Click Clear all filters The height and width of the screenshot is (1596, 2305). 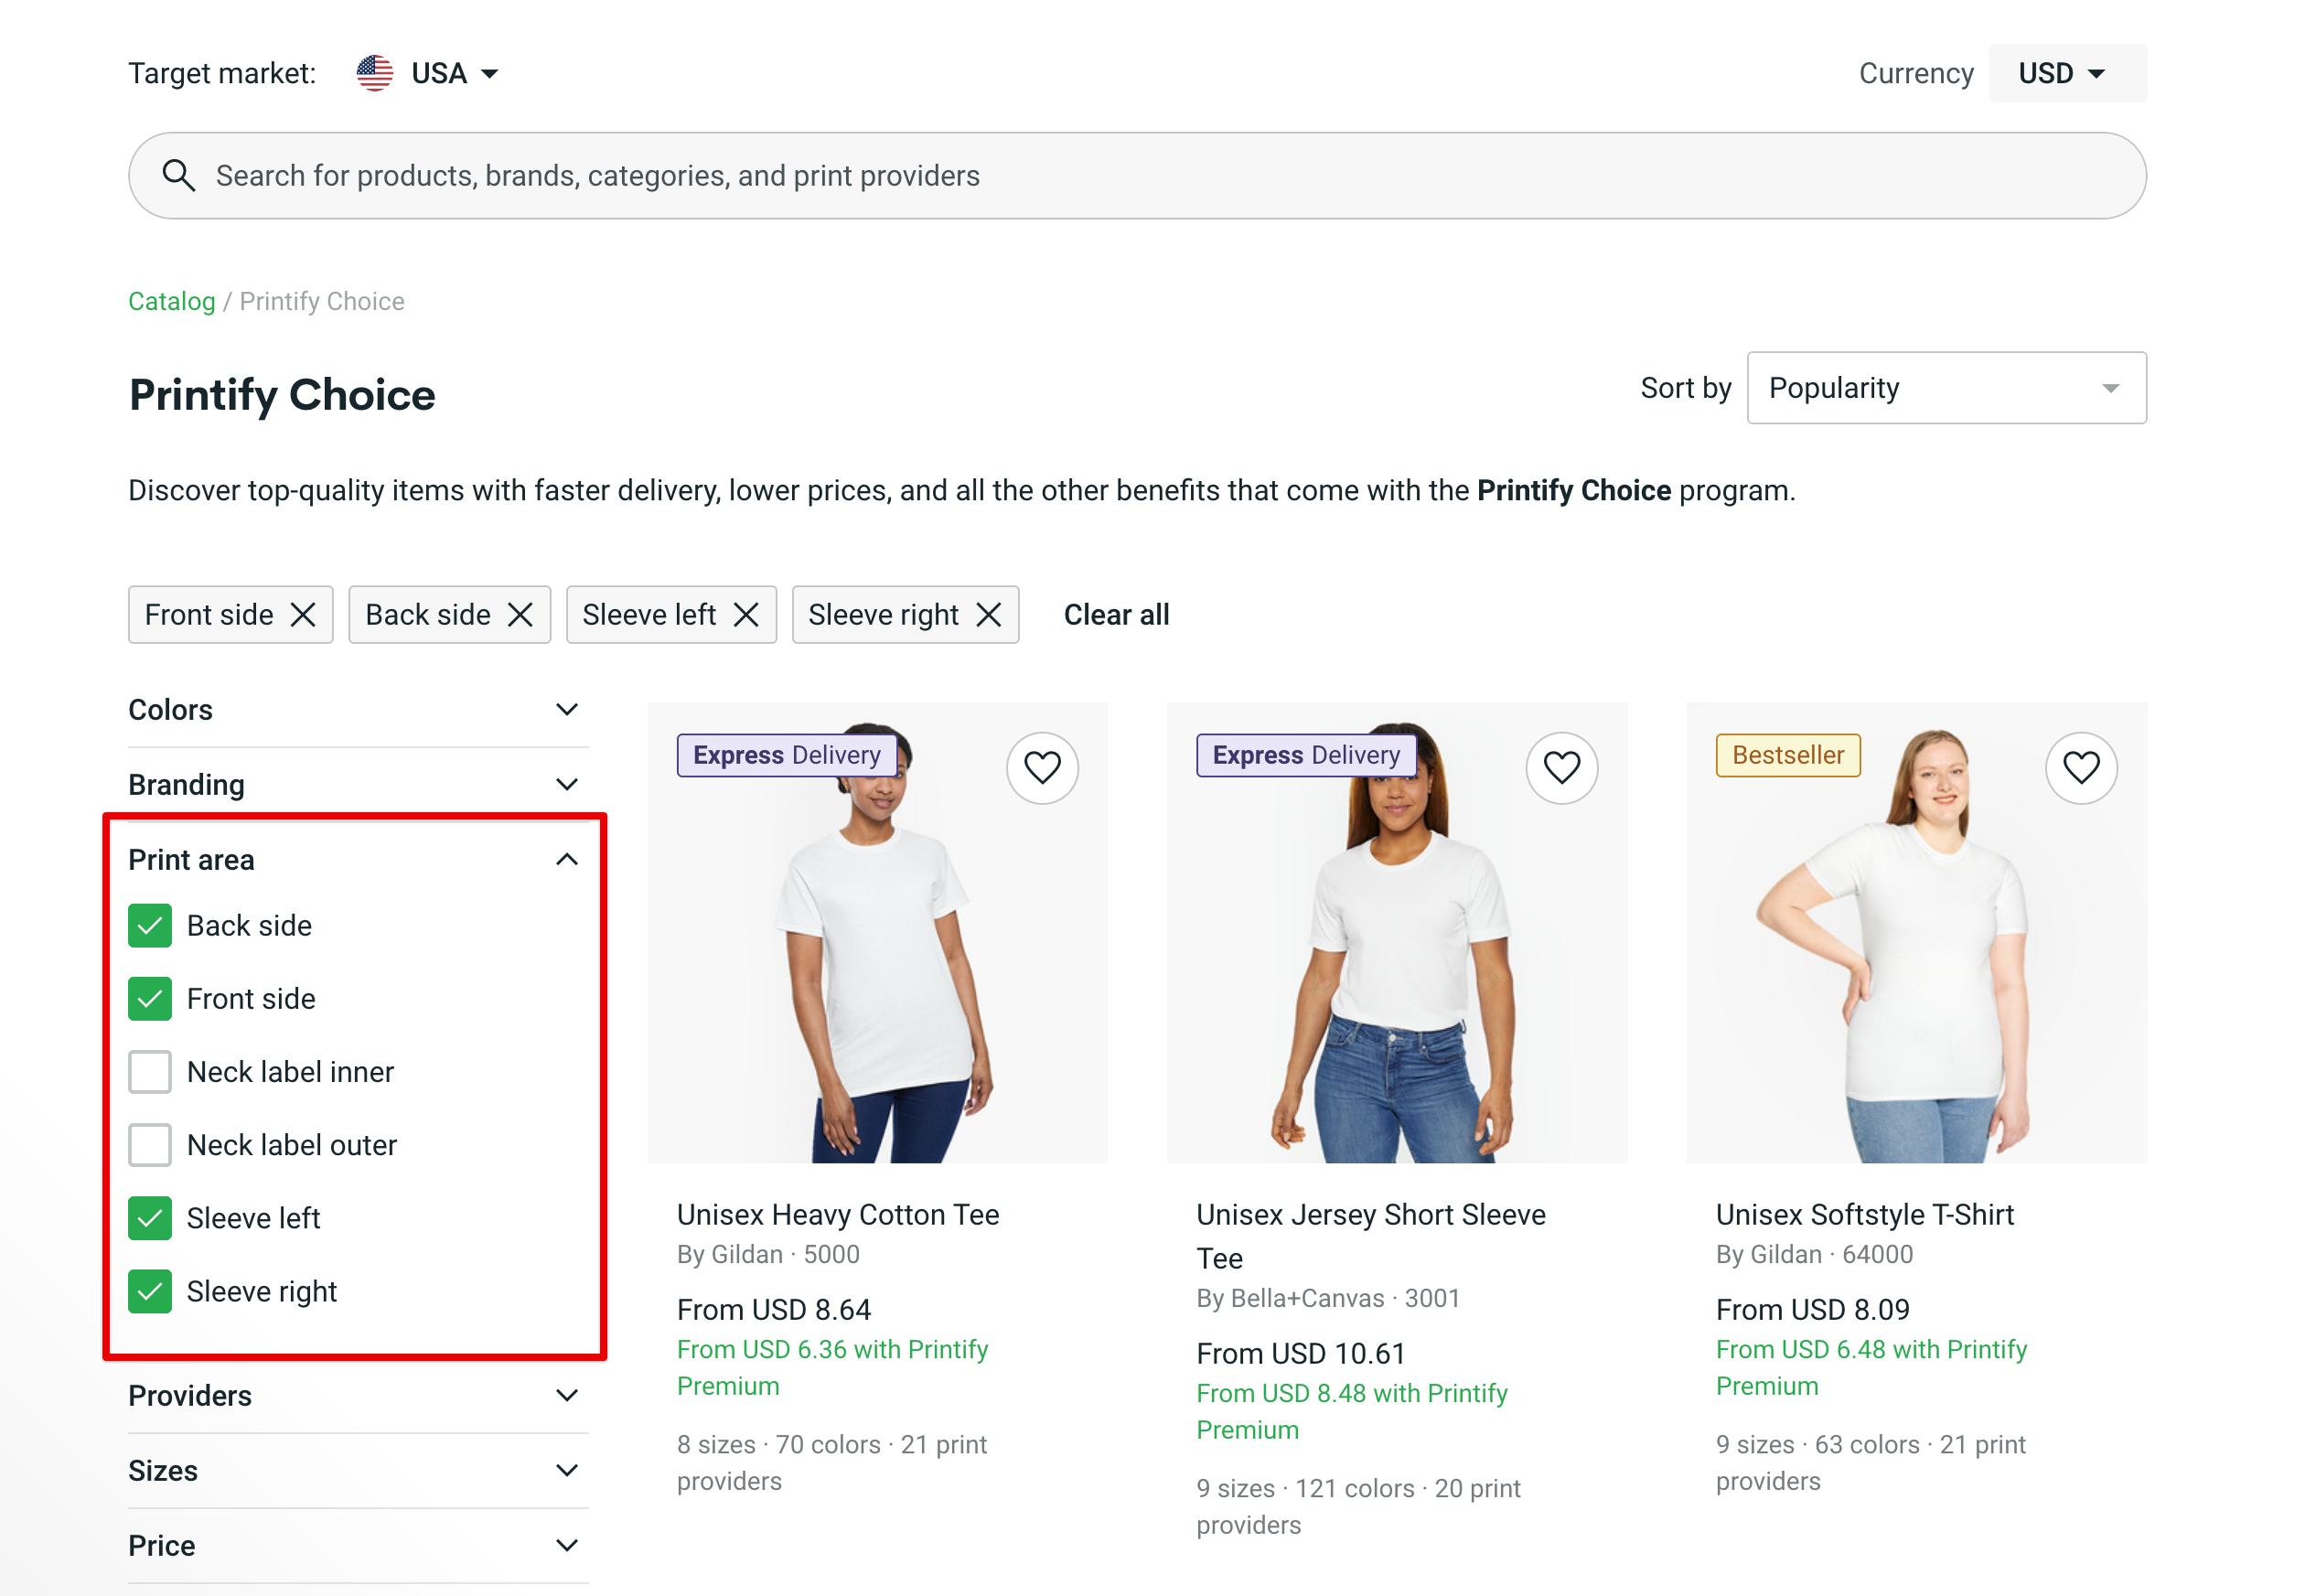[1116, 615]
